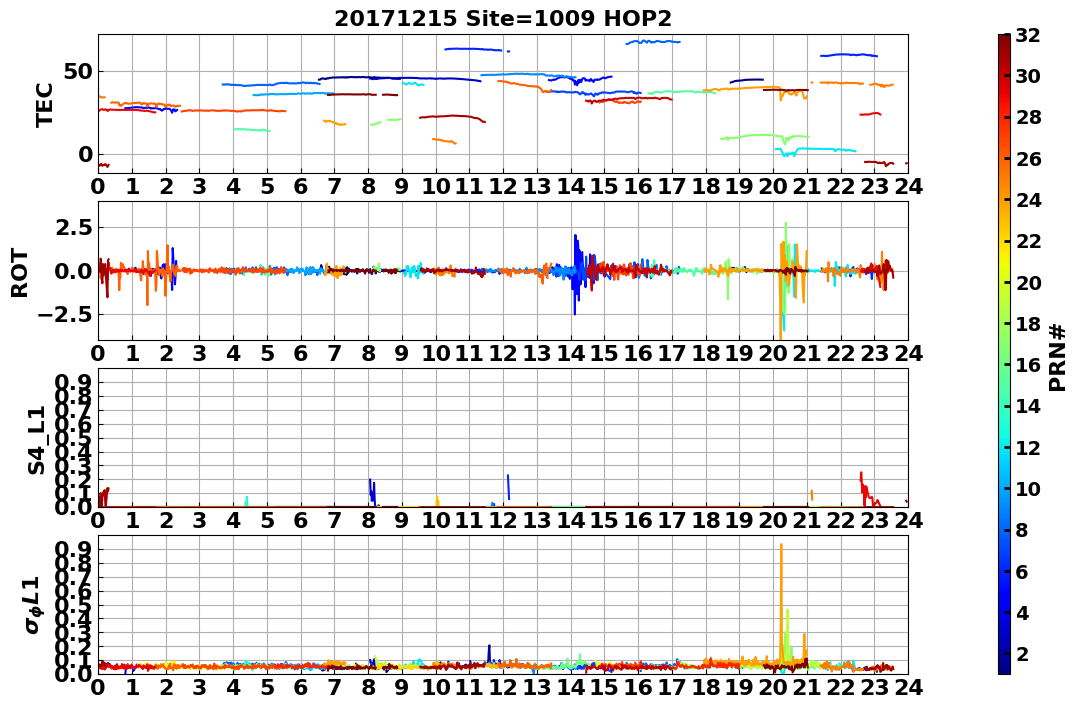
Task: Select colorbar tick label 18
Action: 1028,324
